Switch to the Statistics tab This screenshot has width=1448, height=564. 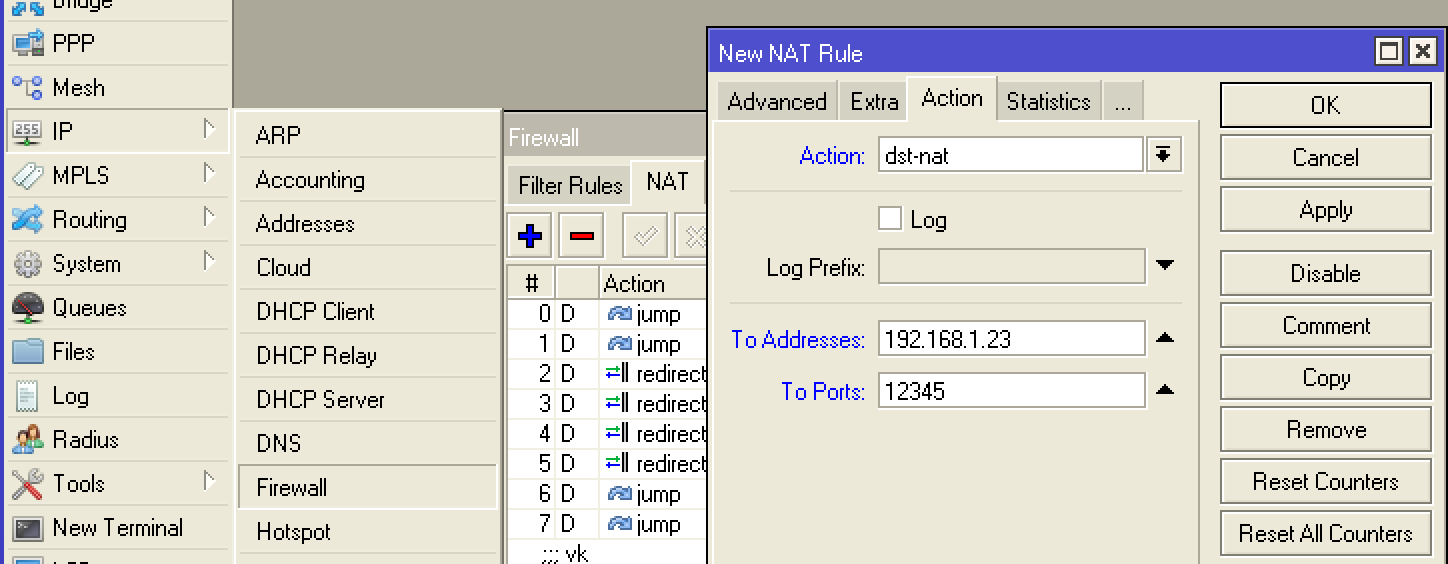(x=1049, y=102)
